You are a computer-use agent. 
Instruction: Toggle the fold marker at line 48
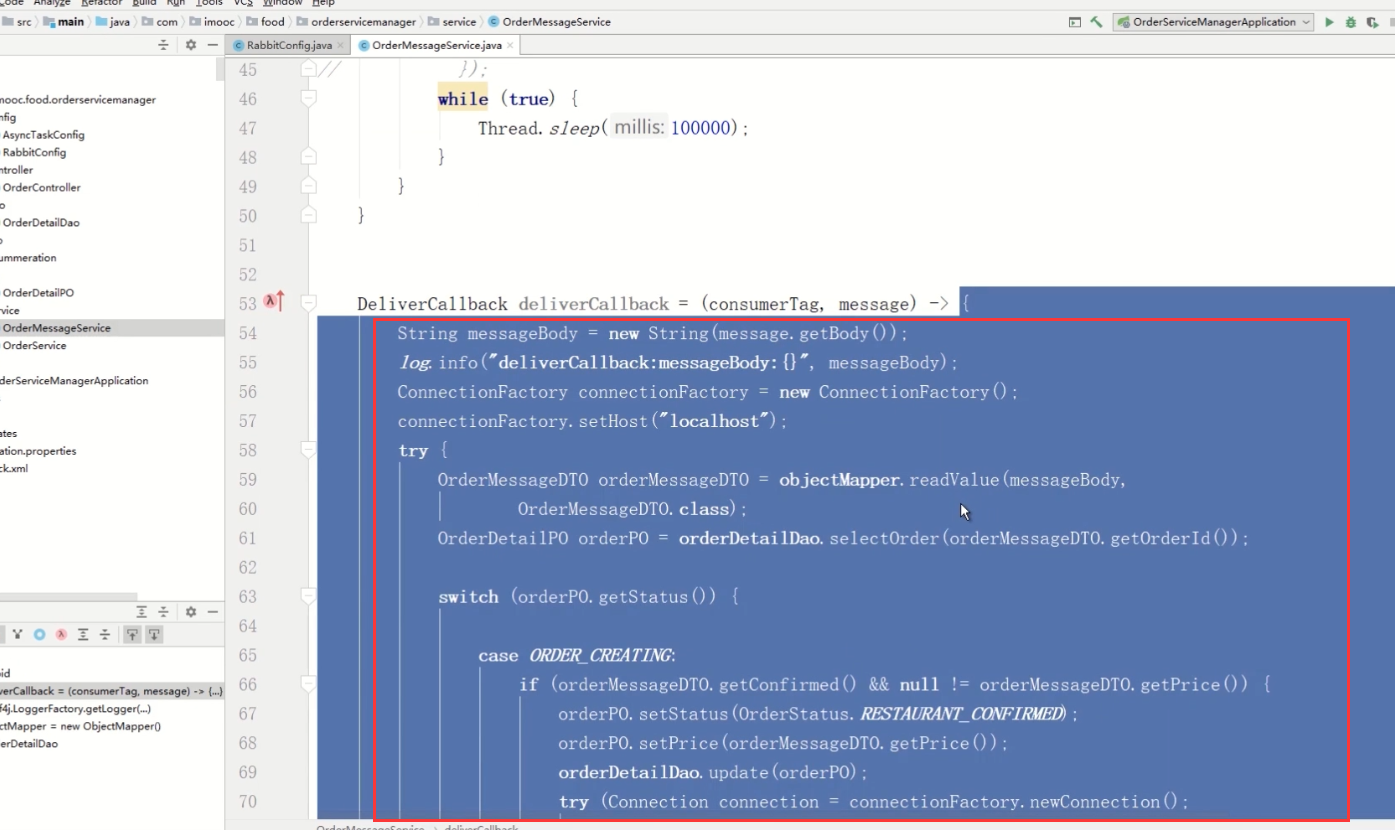click(x=308, y=157)
